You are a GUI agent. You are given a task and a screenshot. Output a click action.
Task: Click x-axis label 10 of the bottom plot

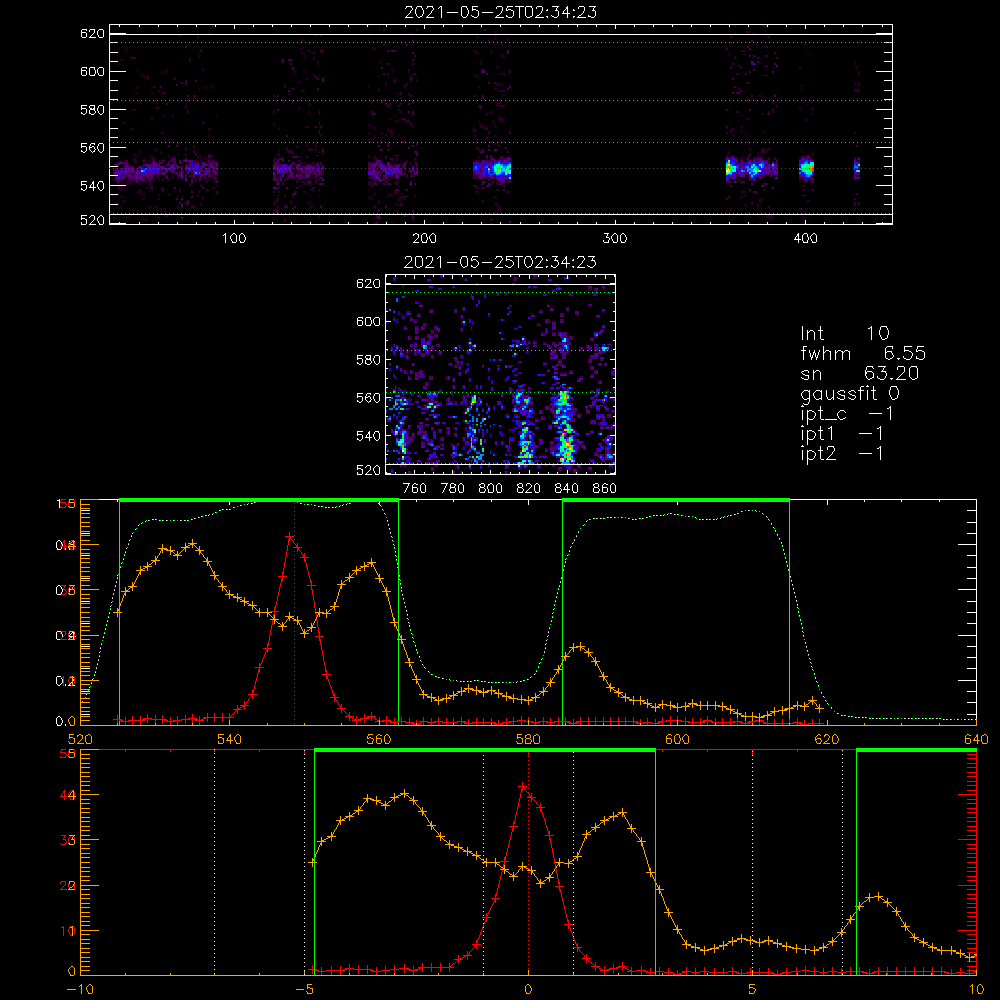coord(976,990)
